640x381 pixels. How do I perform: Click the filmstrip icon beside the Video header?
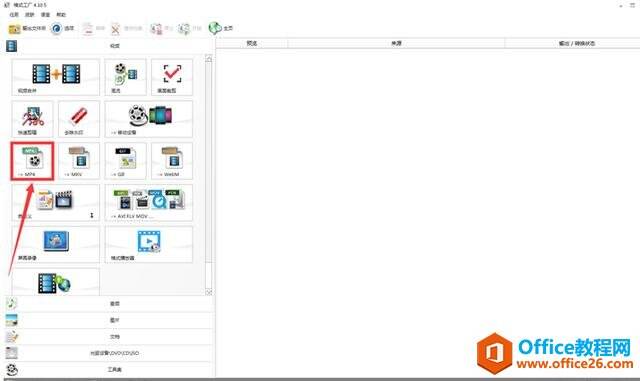(x=11, y=46)
